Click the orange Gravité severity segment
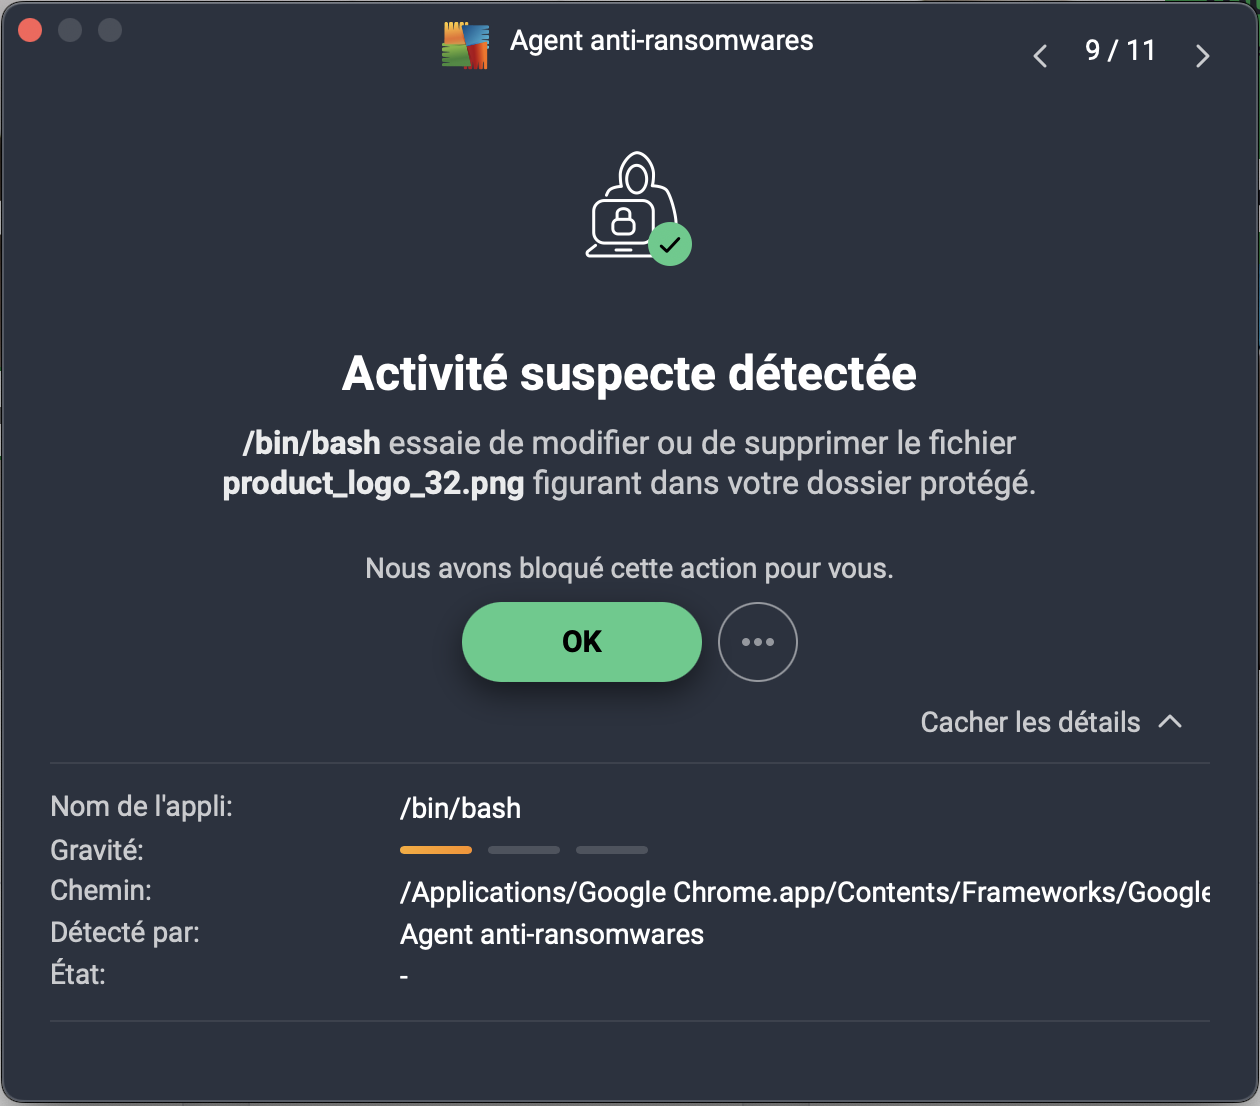The width and height of the screenshot is (1260, 1106). 436,850
